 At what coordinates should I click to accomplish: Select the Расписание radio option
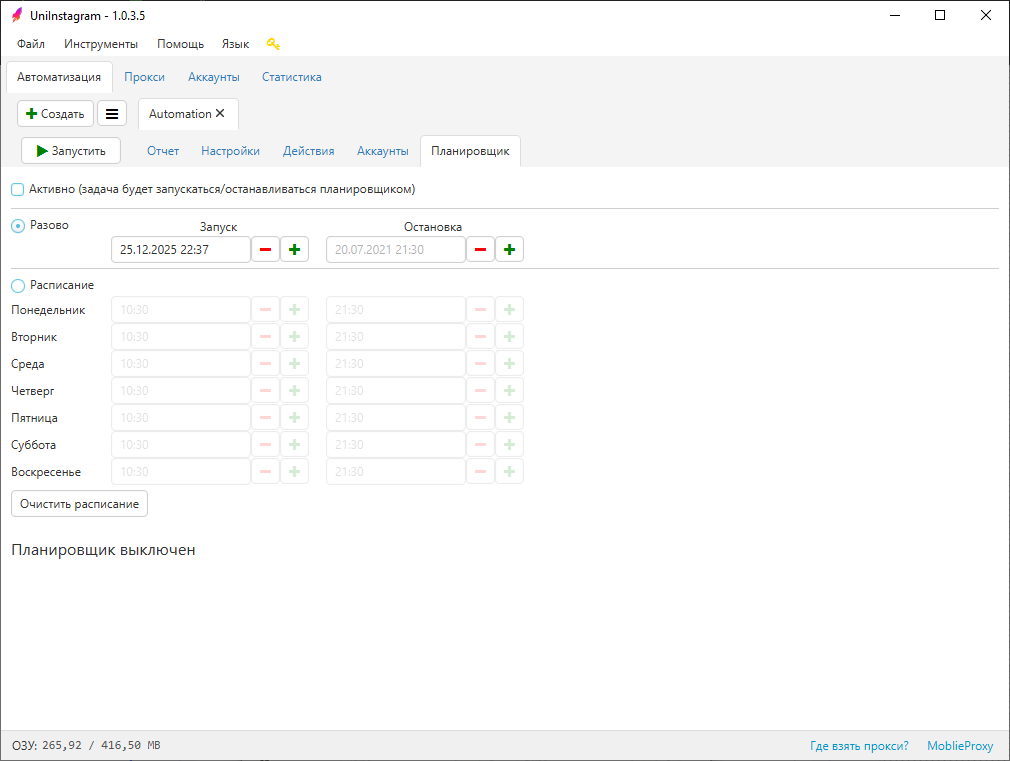click(x=18, y=285)
